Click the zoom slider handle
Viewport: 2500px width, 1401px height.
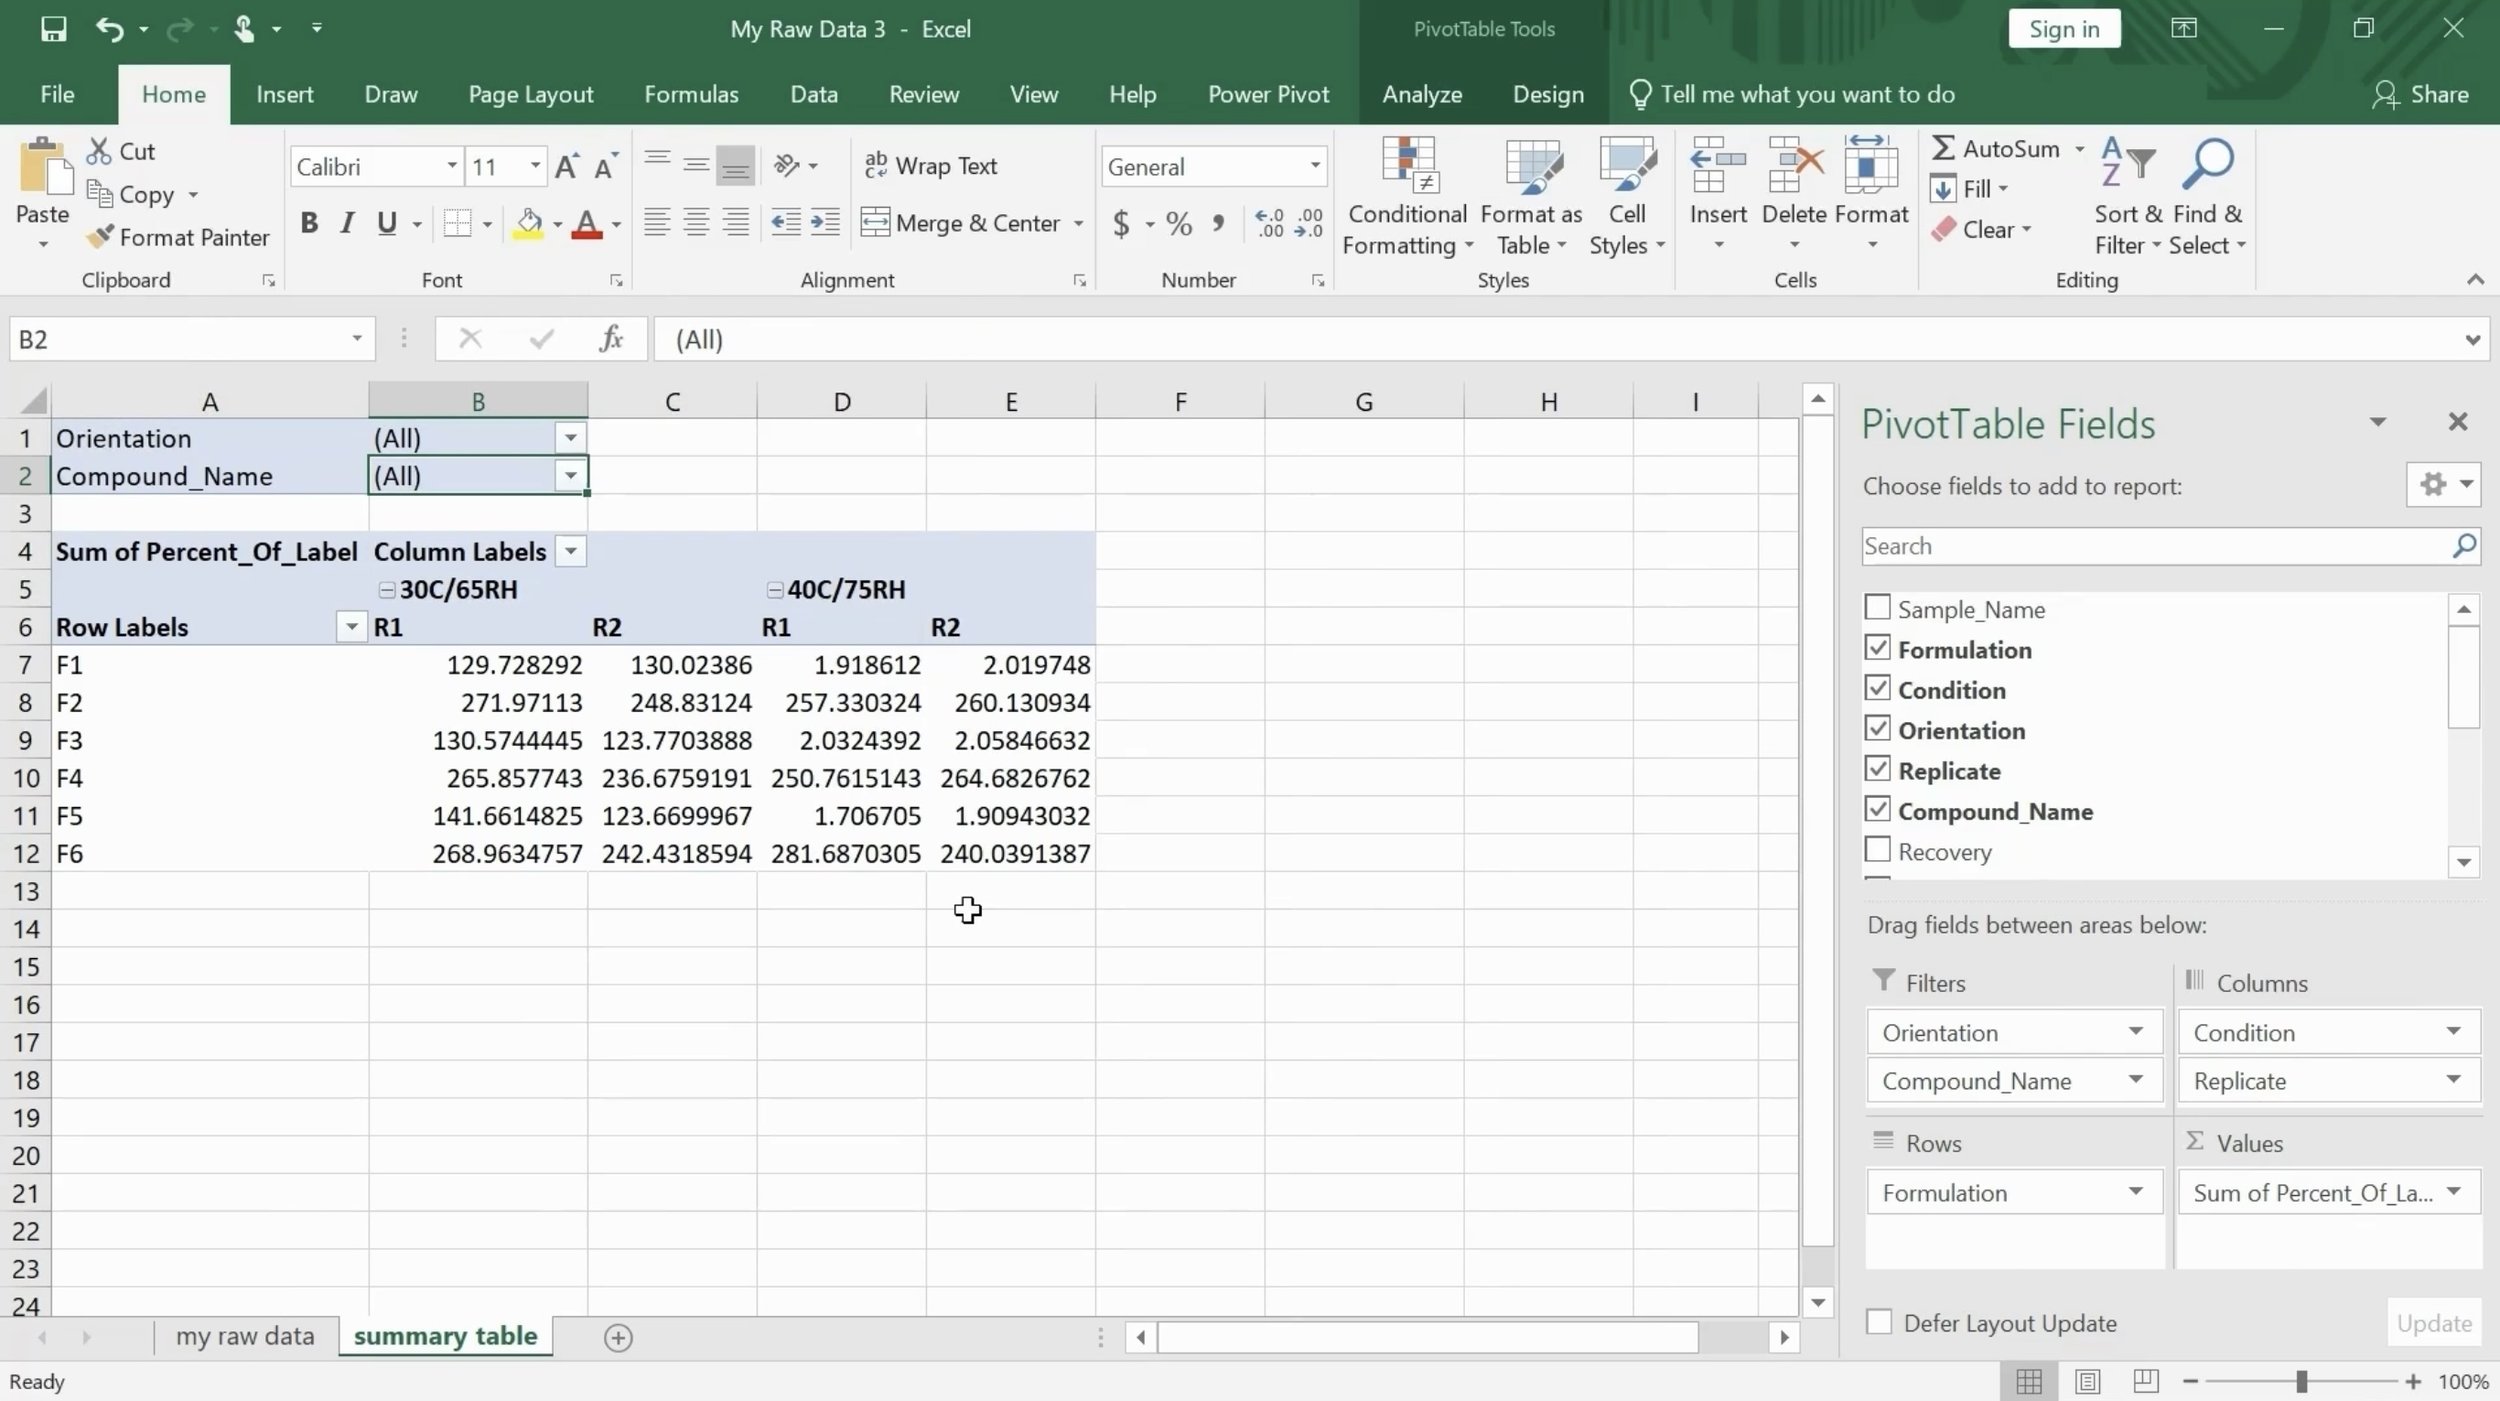click(x=2301, y=1381)
